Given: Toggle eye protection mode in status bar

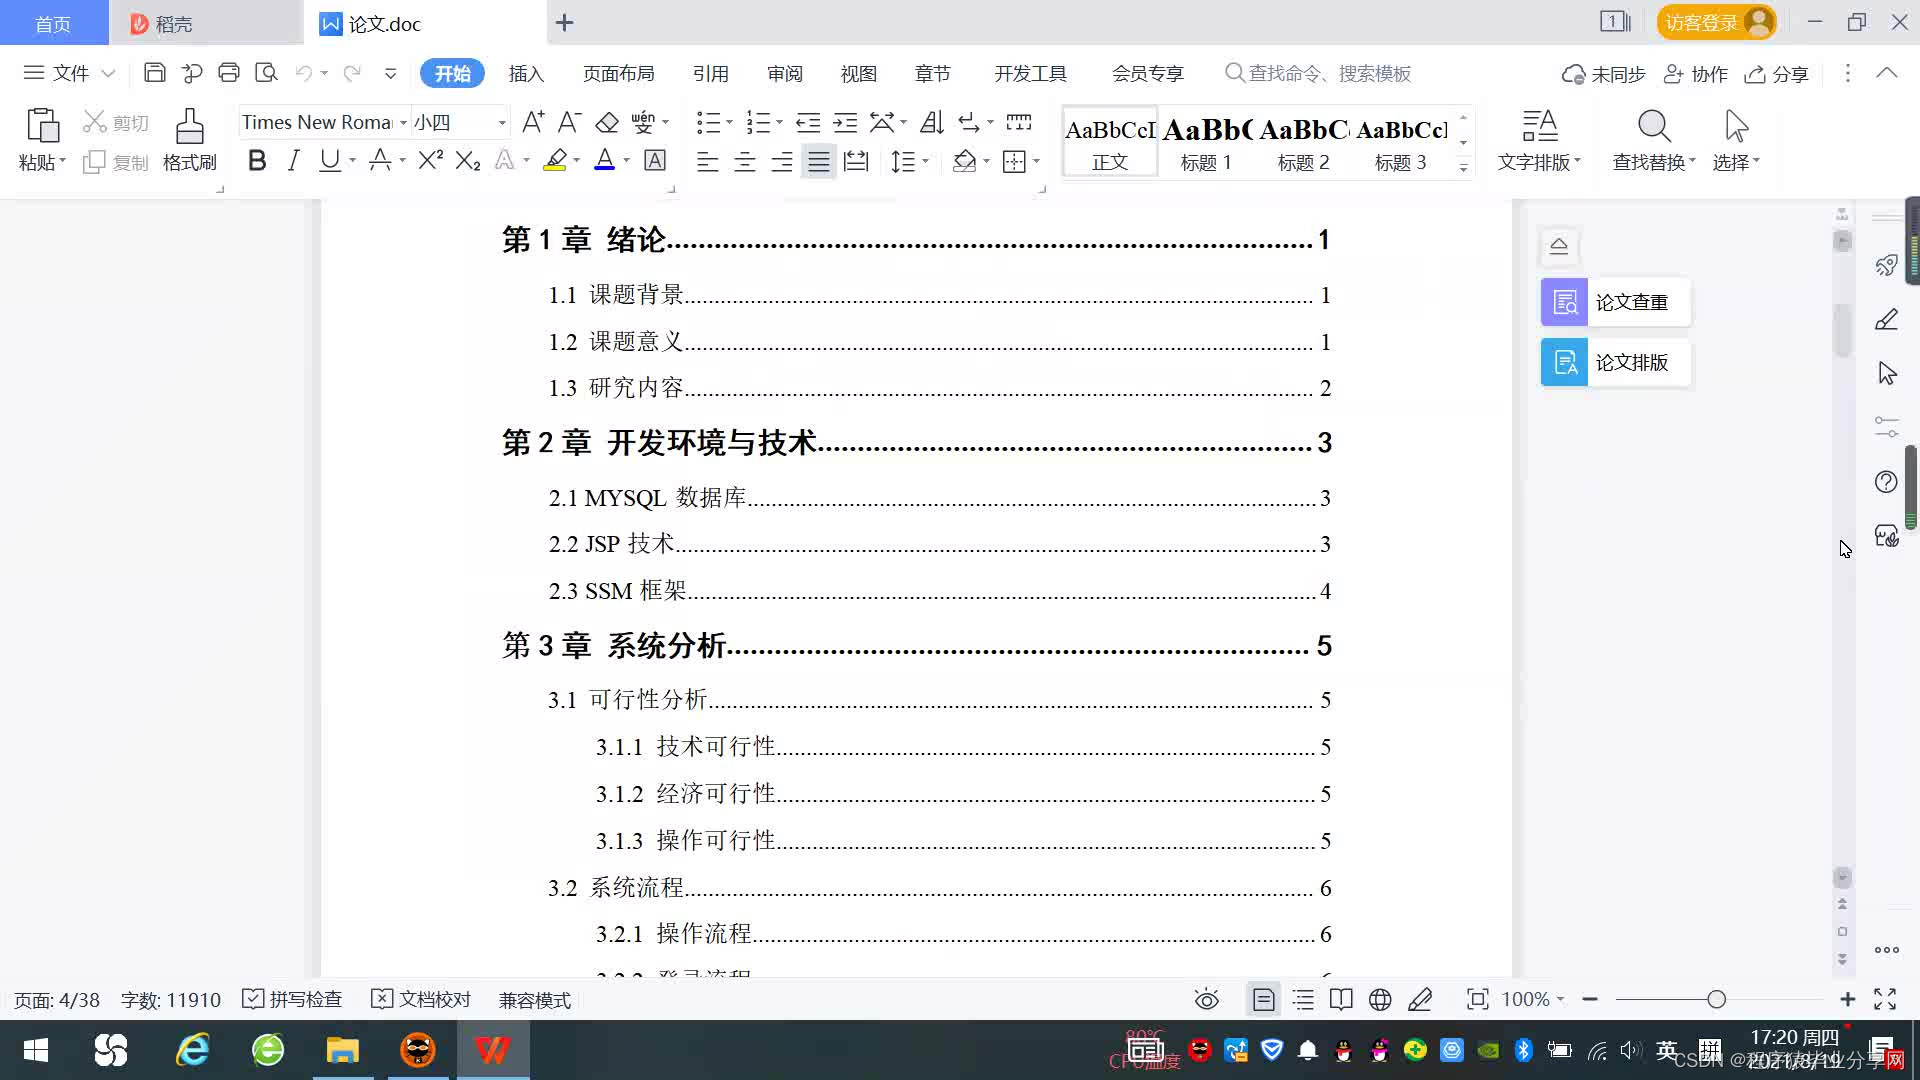Looking at the screenshot, I should (1207, 1000).
